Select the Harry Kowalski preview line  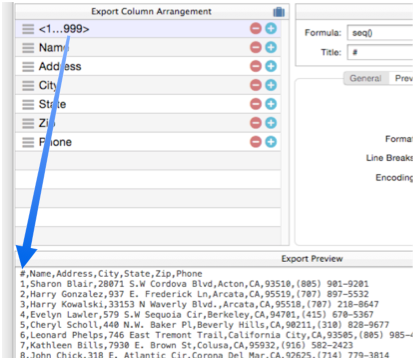click(199, 304)
